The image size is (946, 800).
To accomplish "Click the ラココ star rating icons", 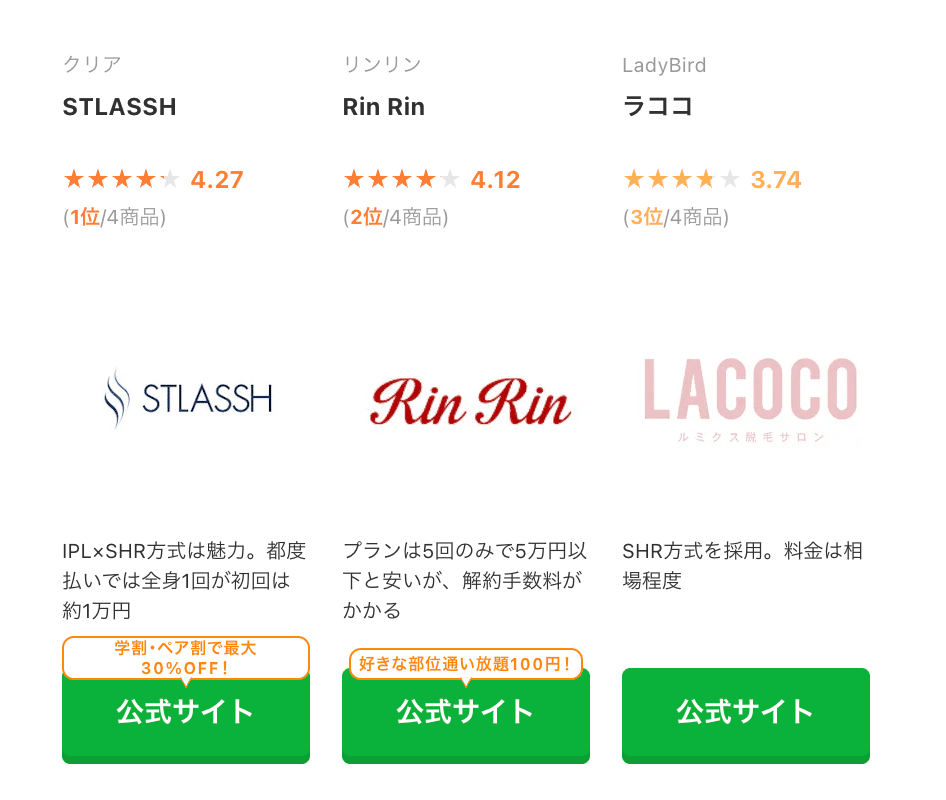I will pyautogui.click(x=681, y=180).
